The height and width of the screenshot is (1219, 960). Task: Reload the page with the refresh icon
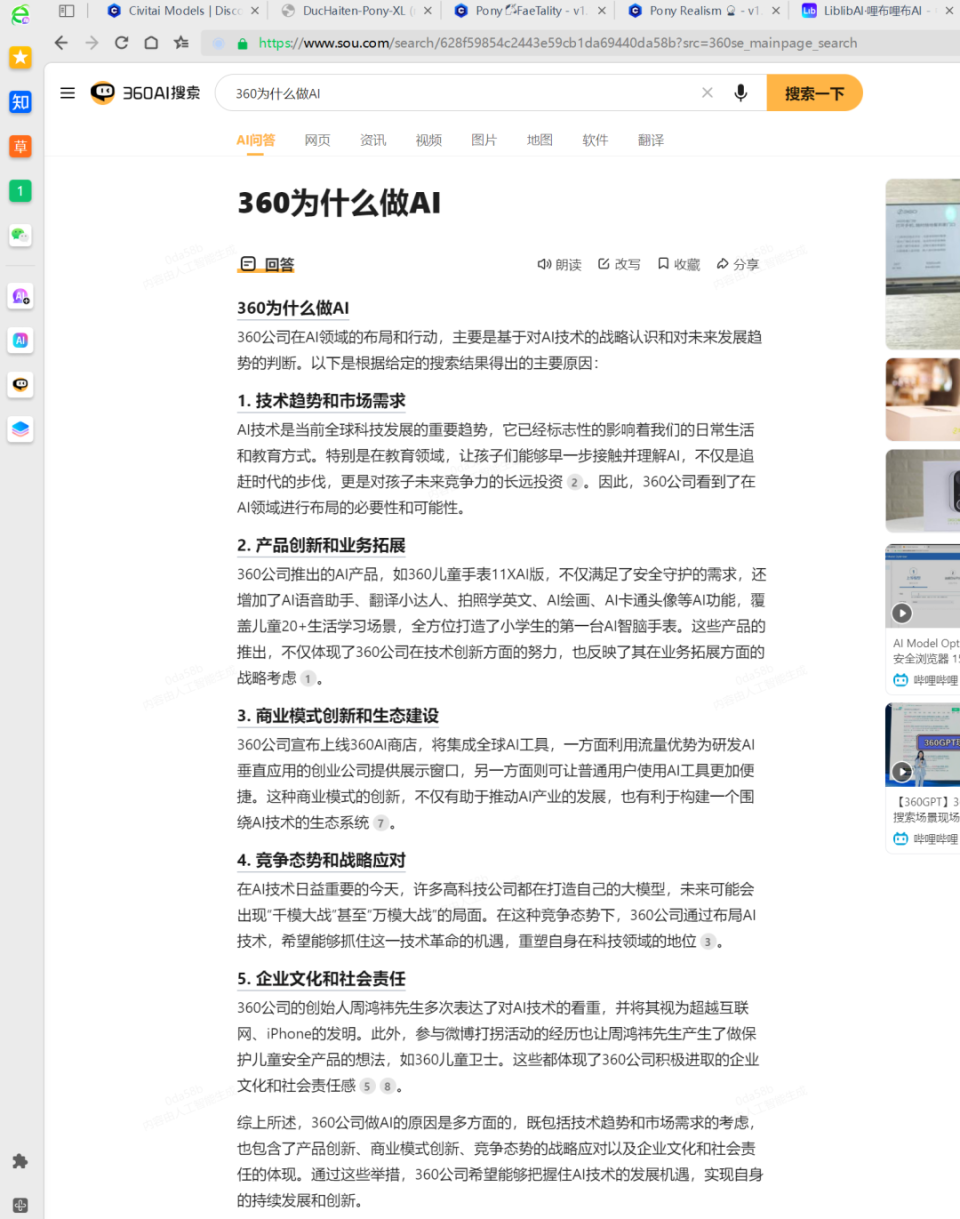tap(121, 43)
